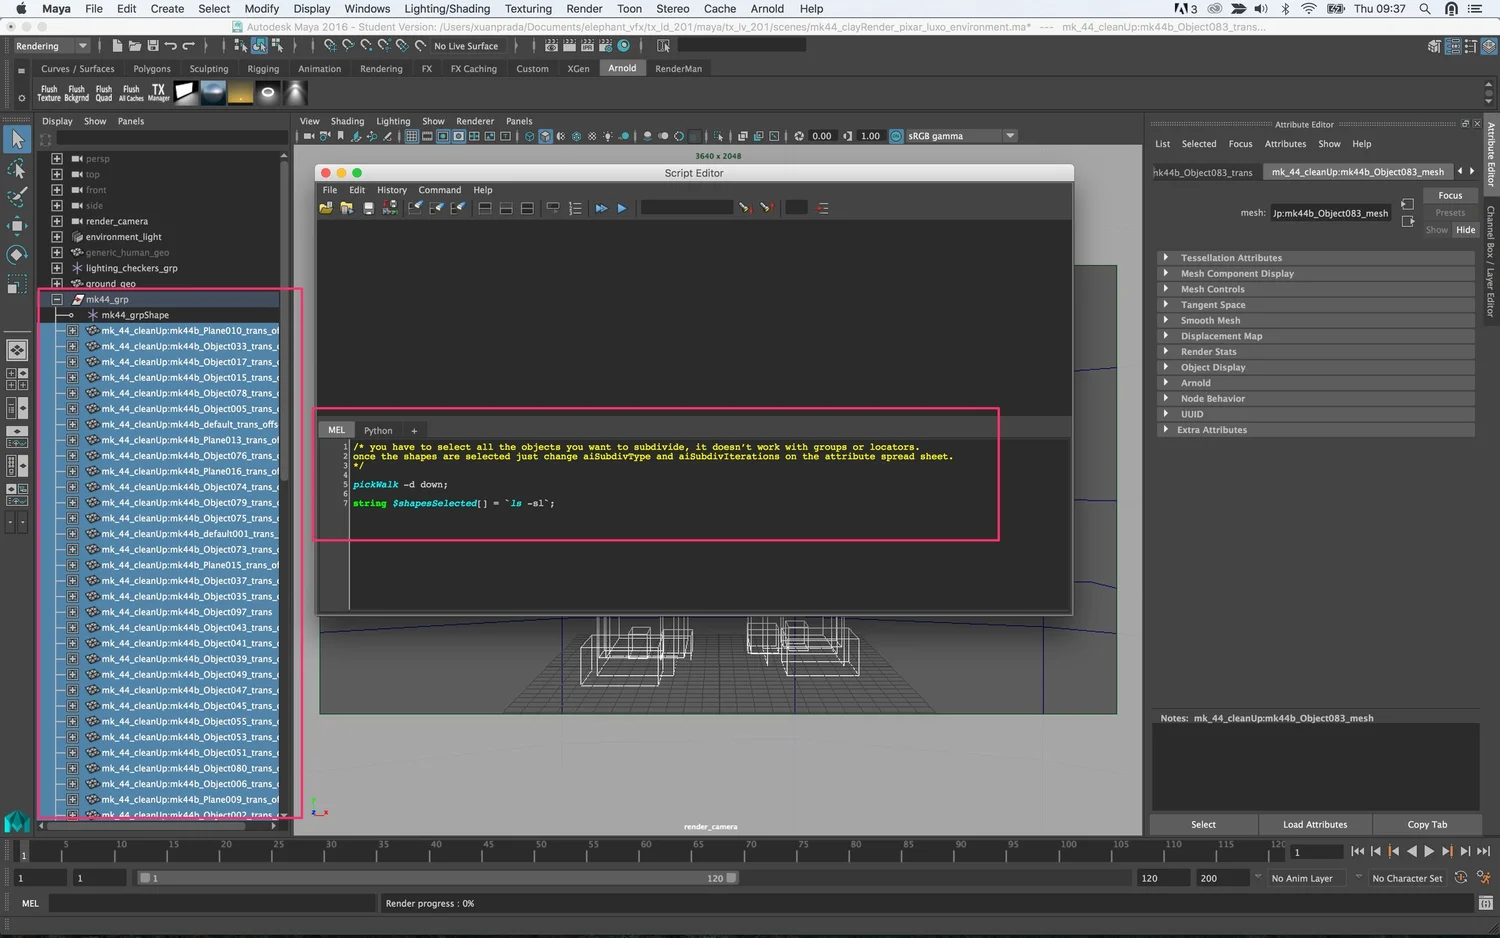This screenshot has height=938, width=1500.
Task: Toggle wireframe shading in viewport toolbar
Action: point(529,136)
